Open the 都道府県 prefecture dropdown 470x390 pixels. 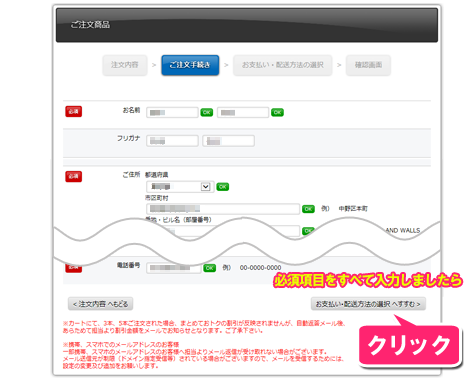point(180,187)
